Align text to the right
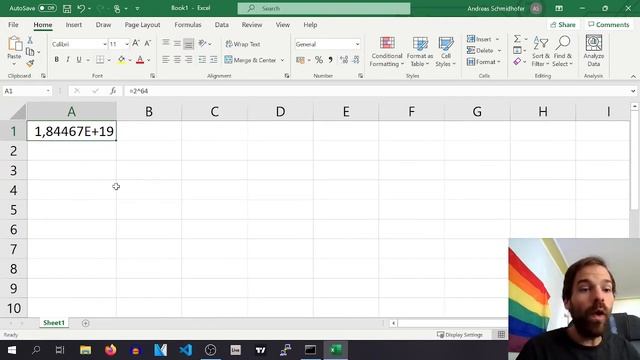Screen dimensions: 640x360 [x=189, y=60]
